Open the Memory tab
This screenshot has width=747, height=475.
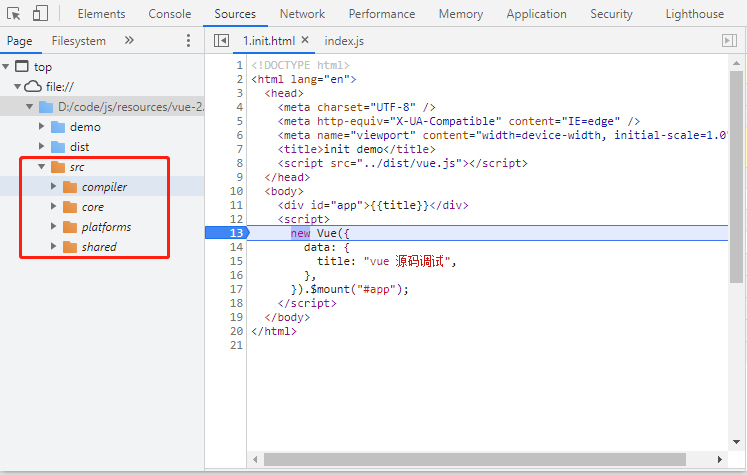461,14
